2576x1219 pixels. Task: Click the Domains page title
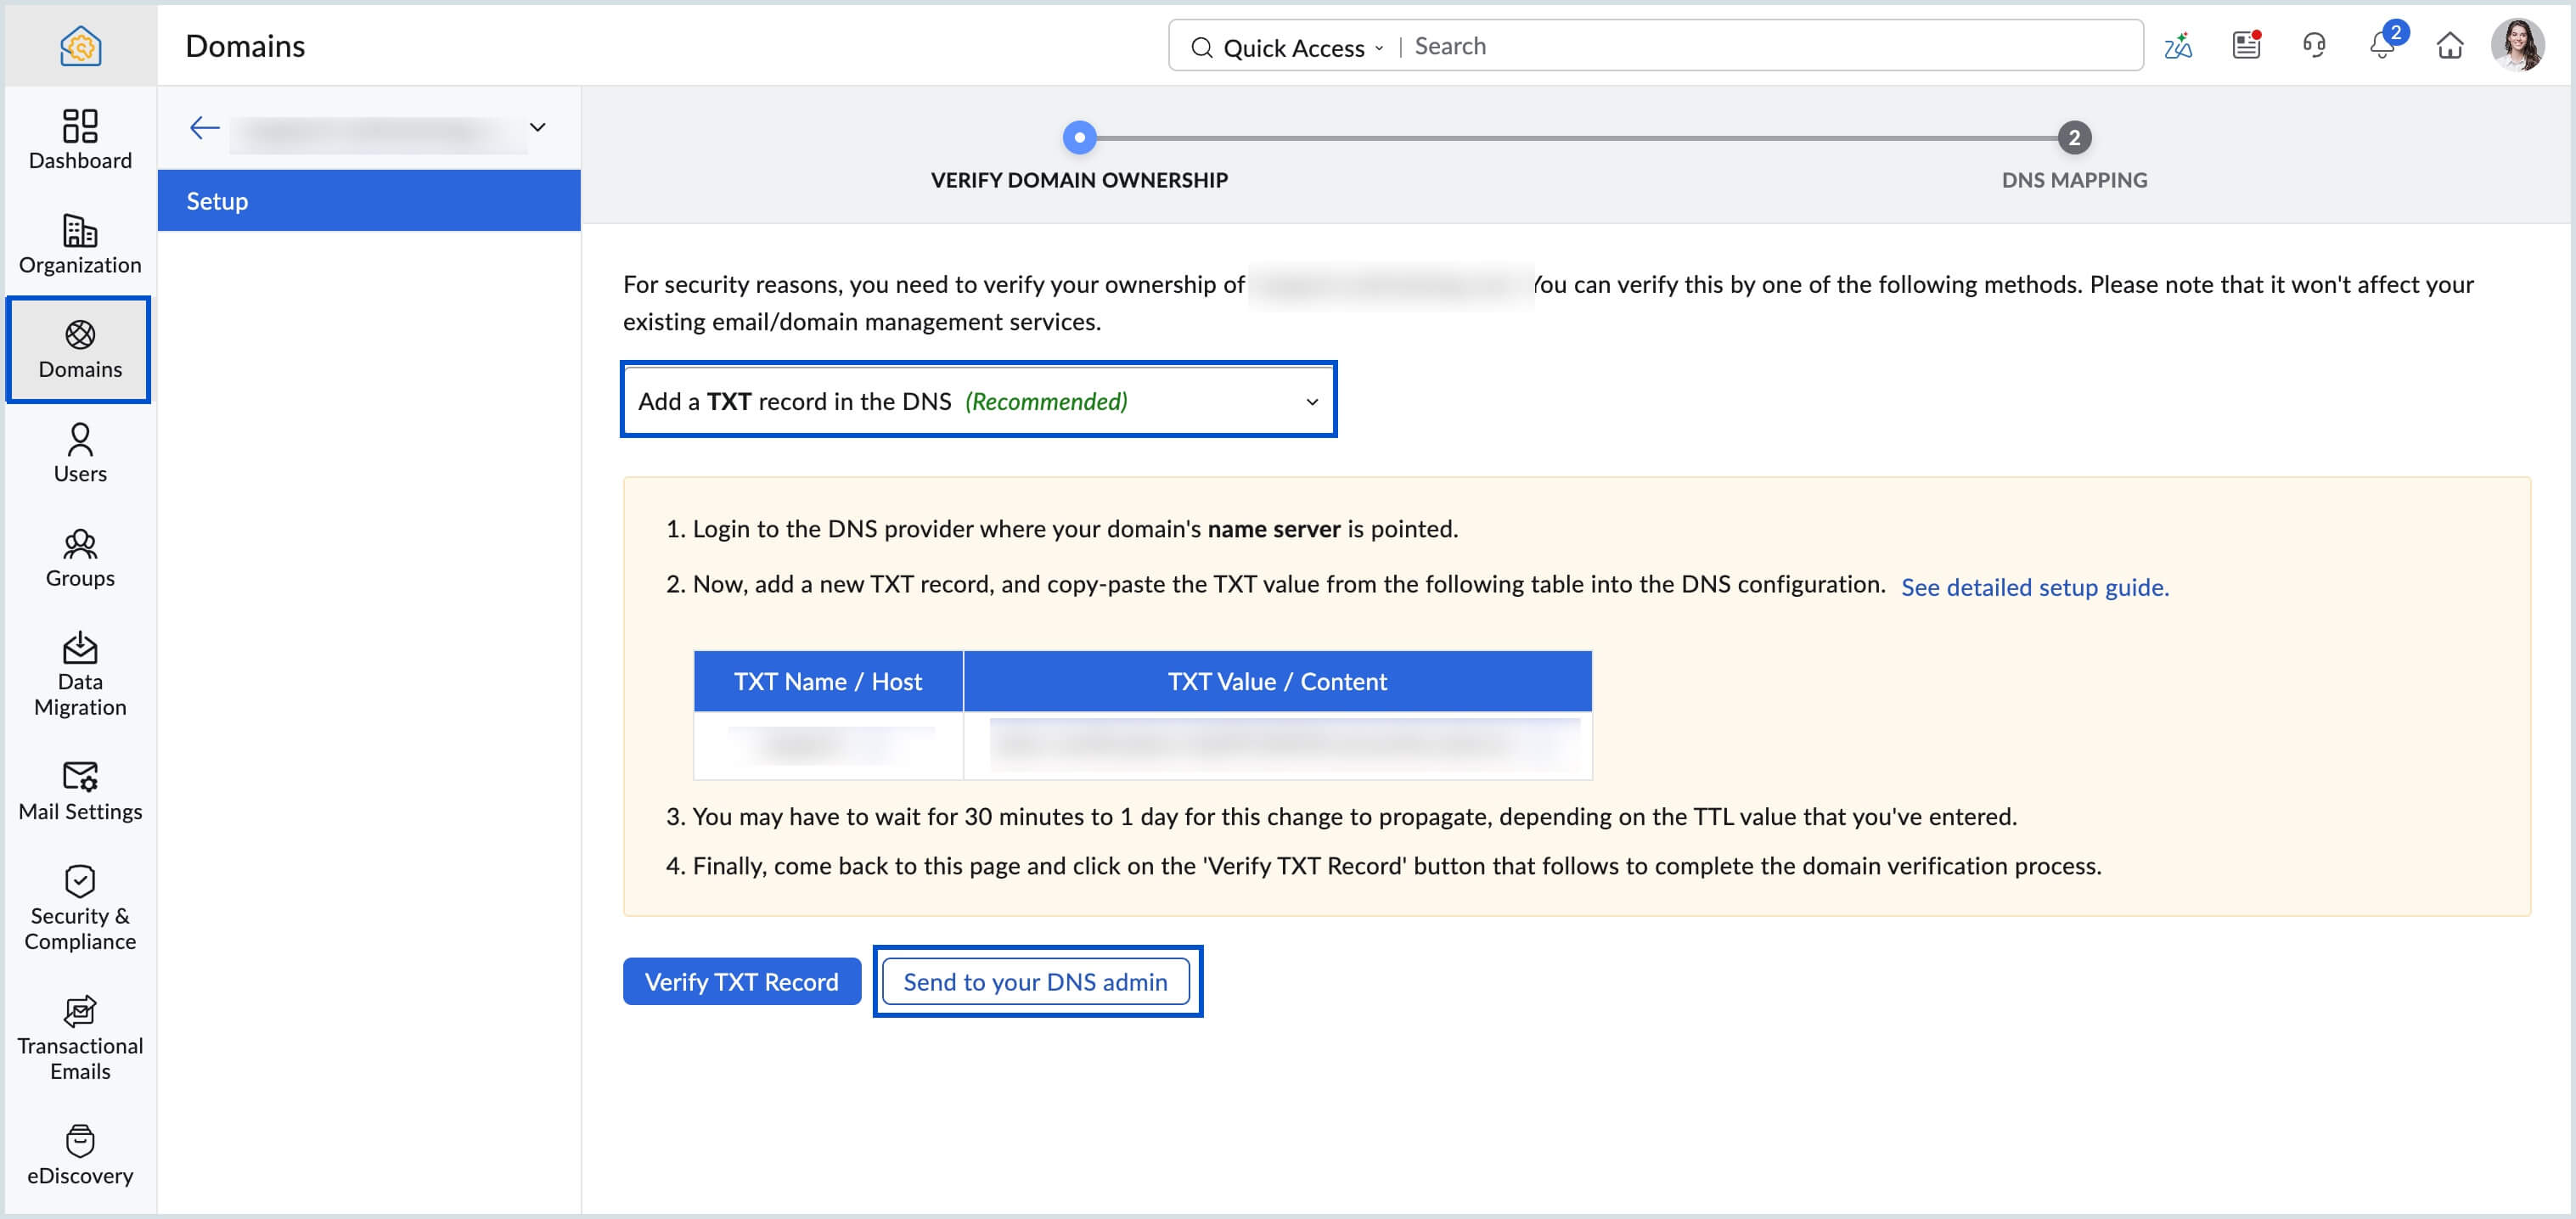pos(245,45)
